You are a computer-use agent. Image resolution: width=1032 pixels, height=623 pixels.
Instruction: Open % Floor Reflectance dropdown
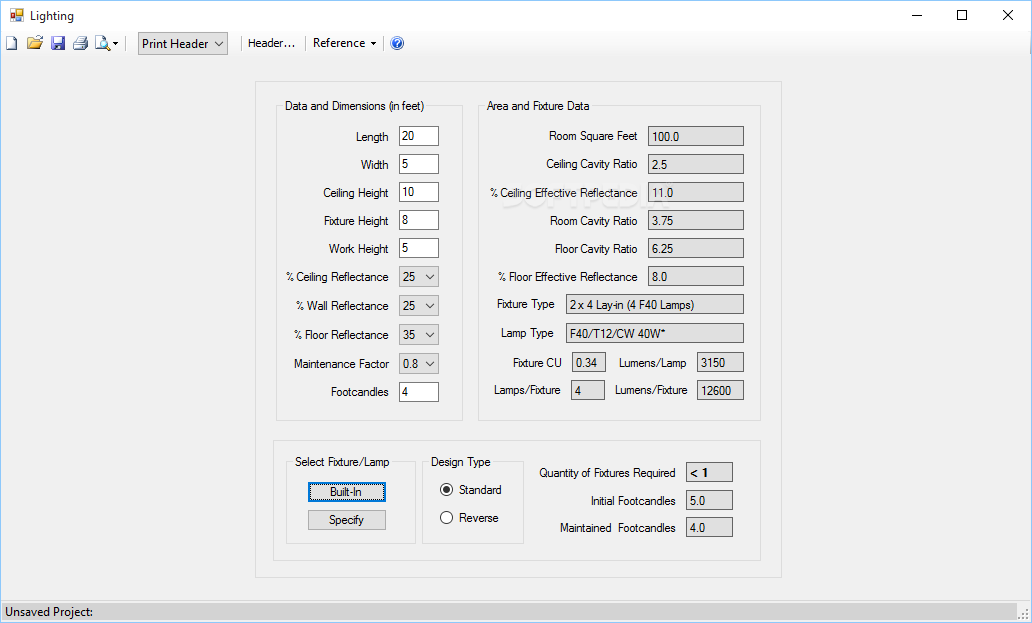[419, 335]
